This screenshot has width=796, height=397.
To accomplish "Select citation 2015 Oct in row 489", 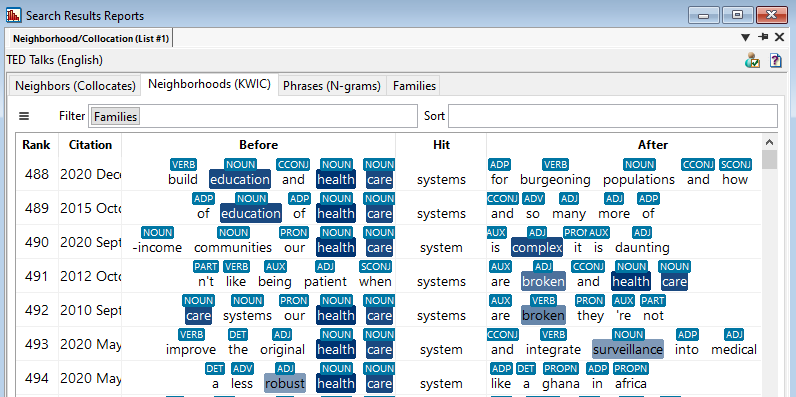I will coord(90,208).
